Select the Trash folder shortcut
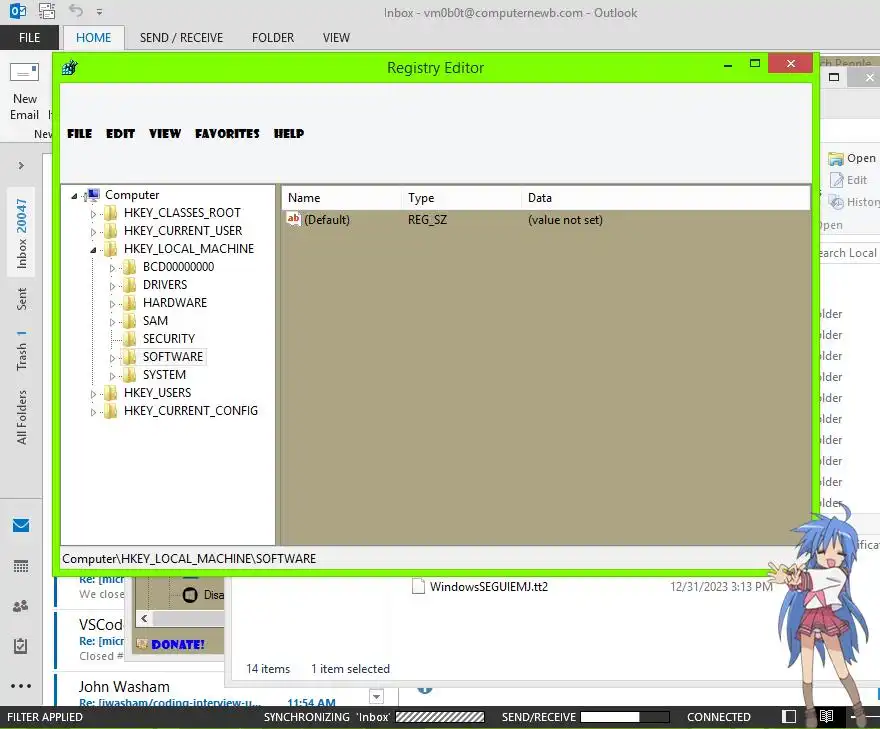The height and width of the screenshot is (729, 880). [x=21, y=351]
